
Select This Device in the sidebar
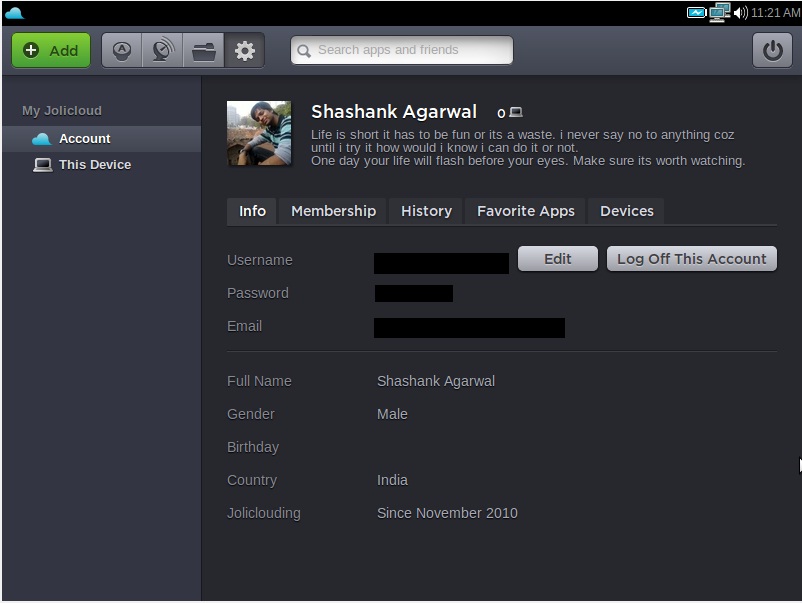click(x=102, y=165)
